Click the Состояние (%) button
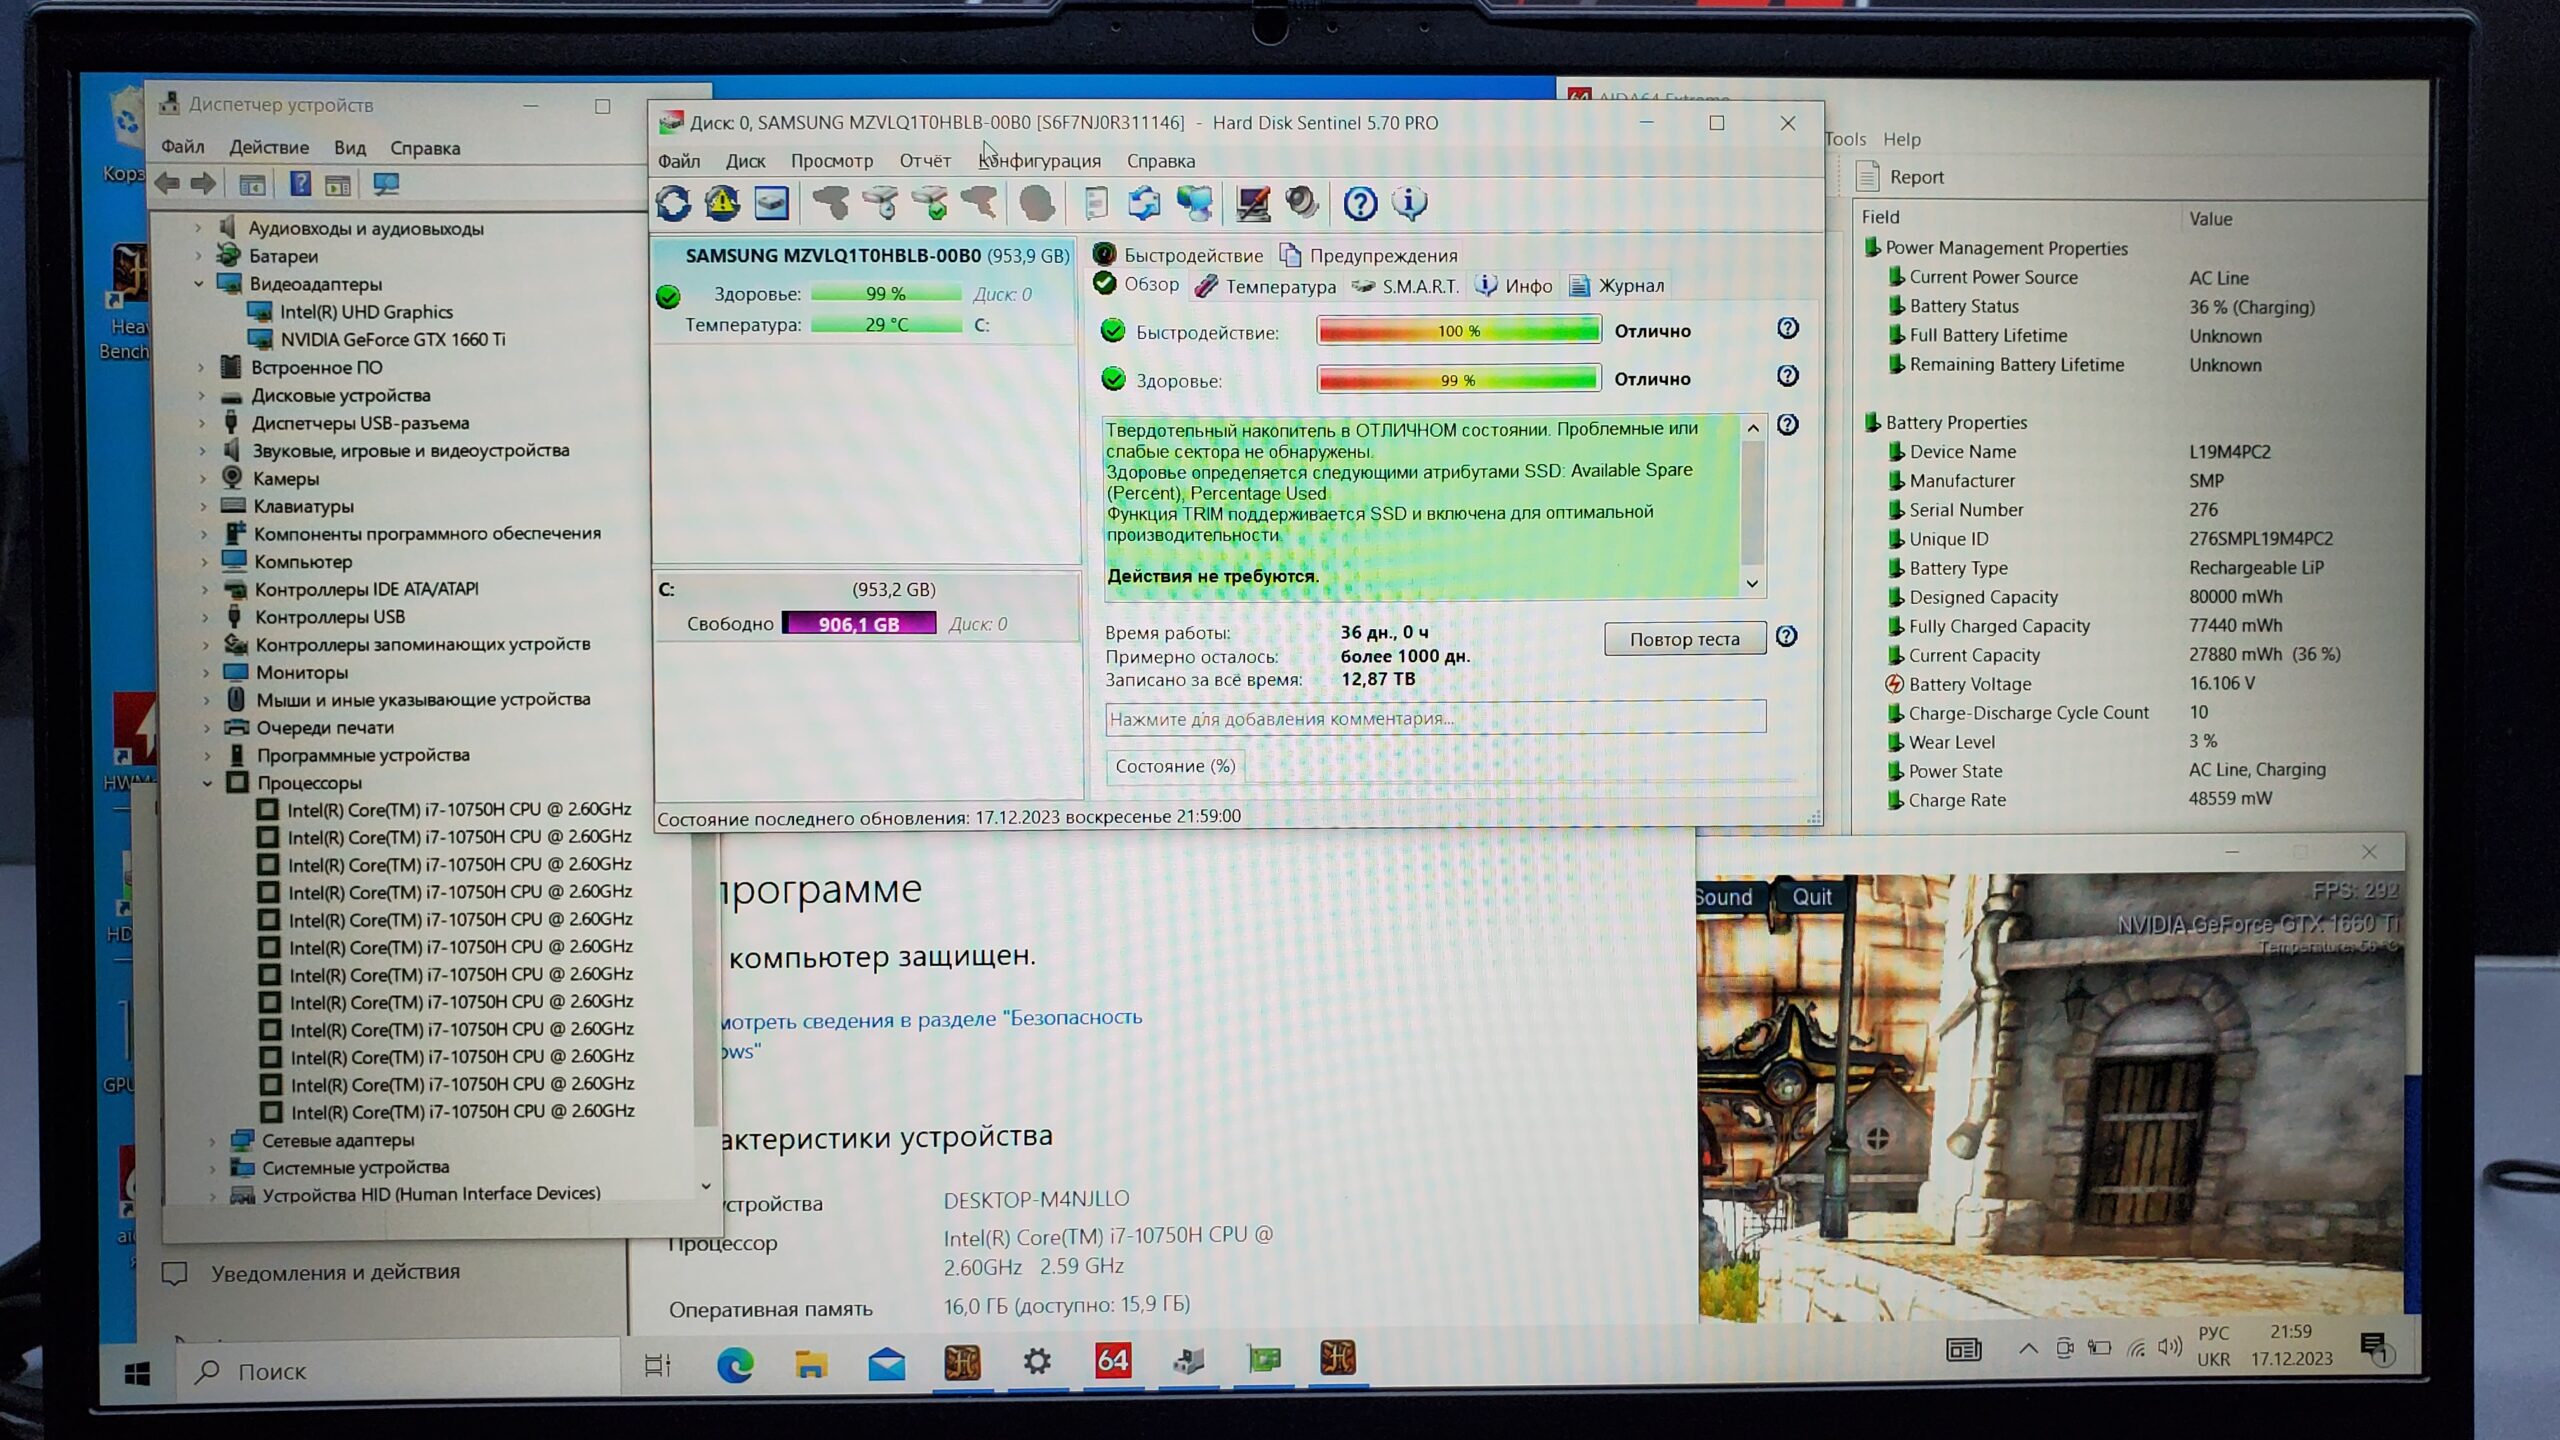 tap(1174, 766)
